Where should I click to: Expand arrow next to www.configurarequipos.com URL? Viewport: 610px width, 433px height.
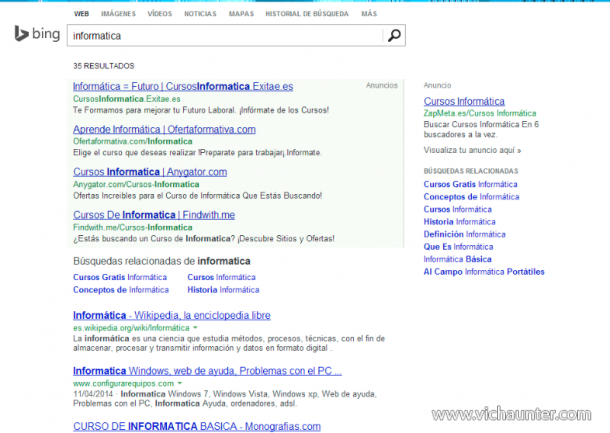(180, 384)
